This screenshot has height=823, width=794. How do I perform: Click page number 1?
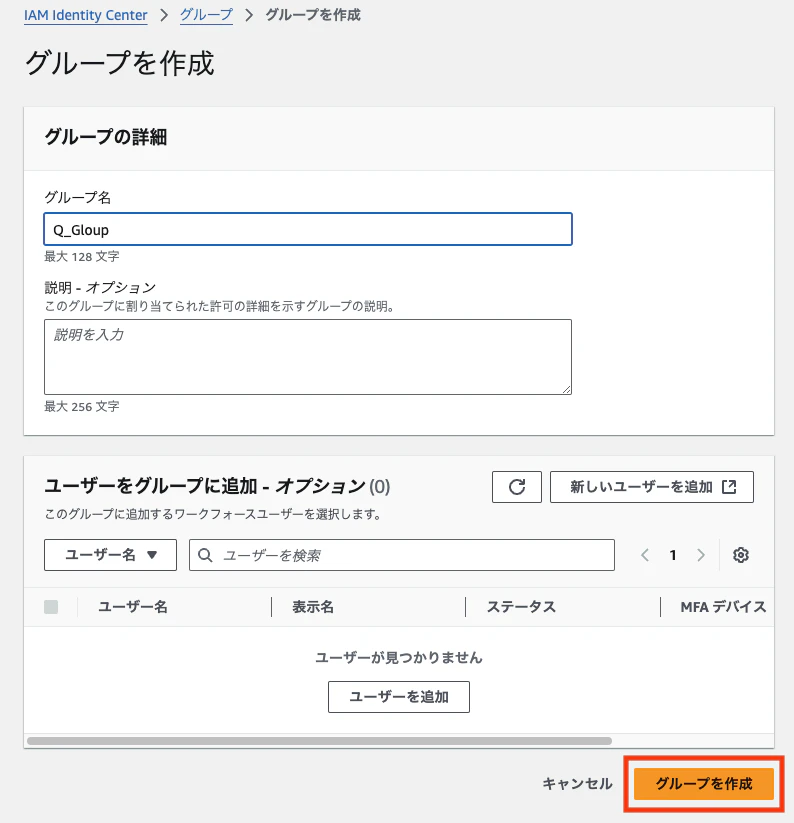coord(673,555)
